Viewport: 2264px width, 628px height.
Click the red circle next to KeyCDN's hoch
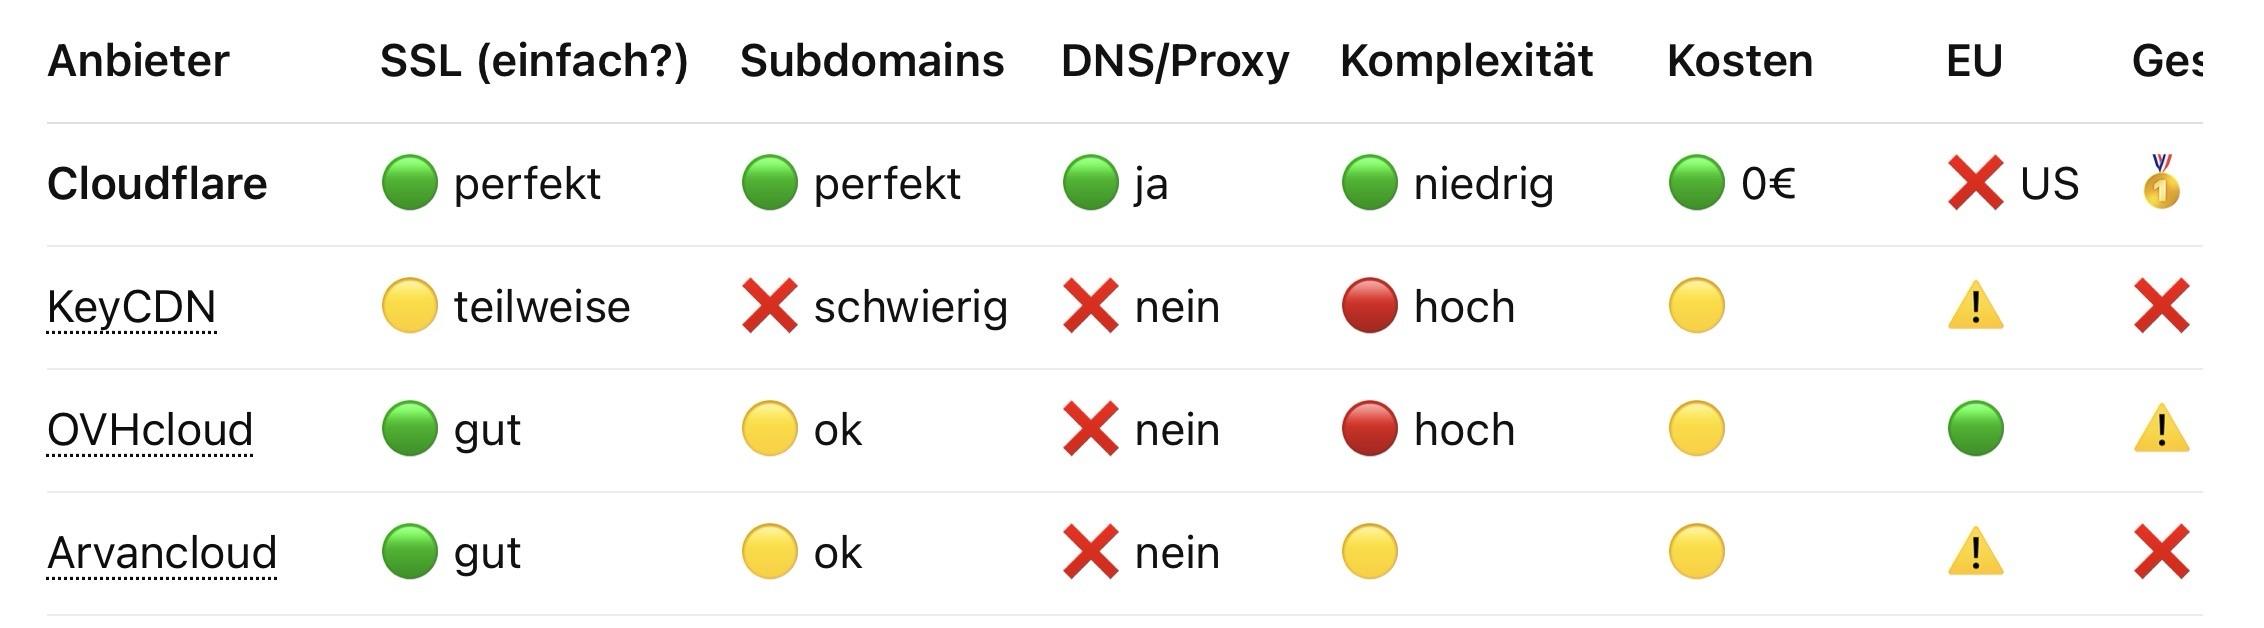(x=1369, y=306)
